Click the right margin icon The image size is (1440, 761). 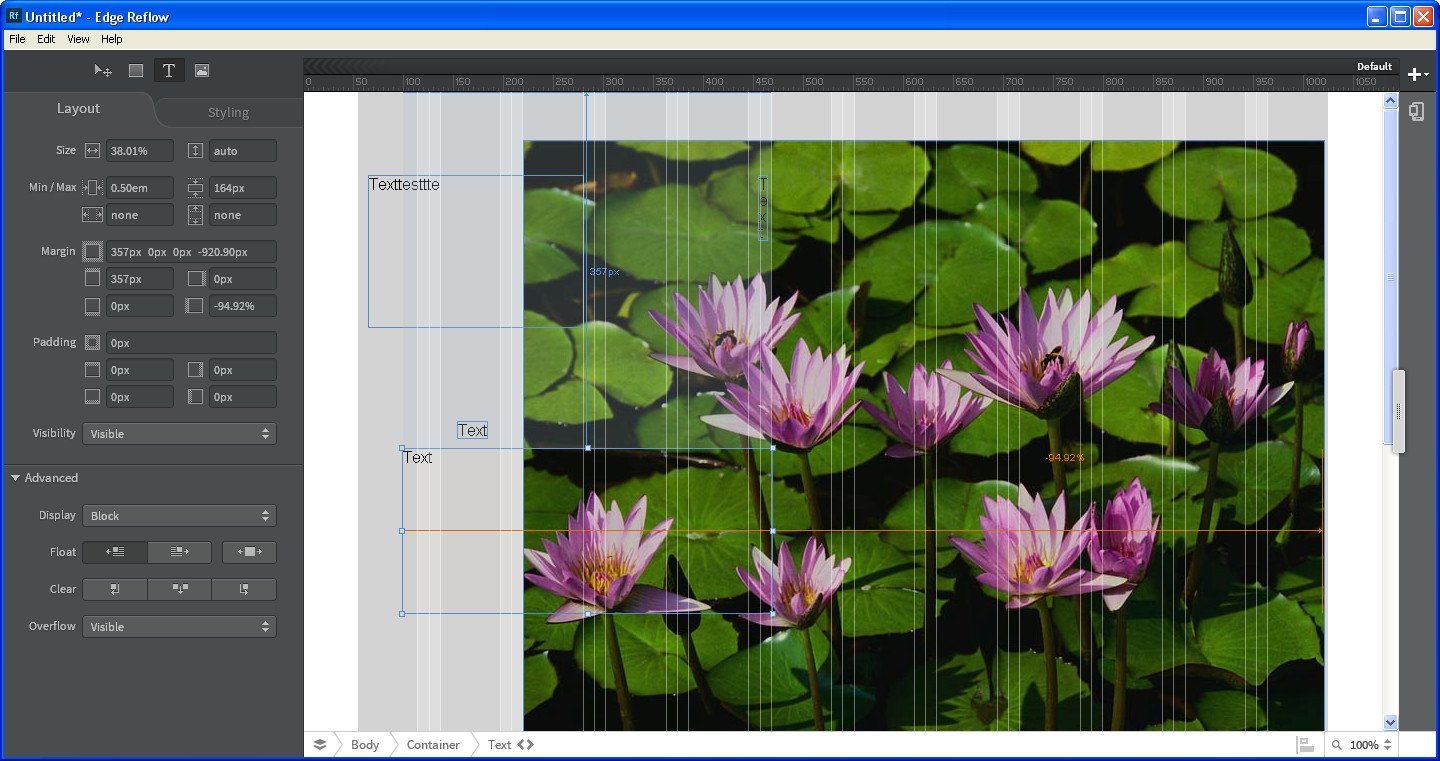tap(196, 279)
